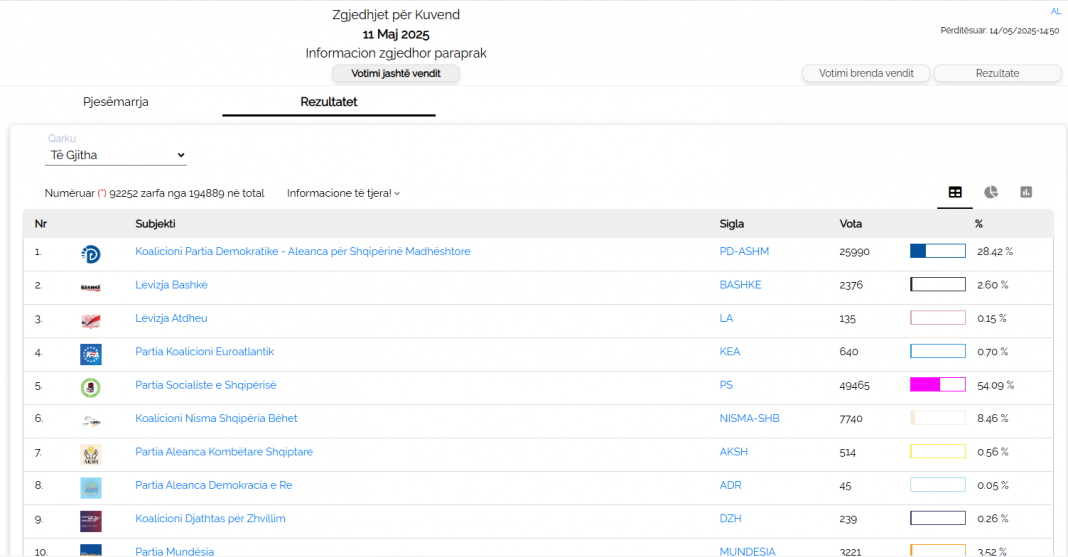
Task: Open the Pjesëmarrja tab
Action: [116, 101]
